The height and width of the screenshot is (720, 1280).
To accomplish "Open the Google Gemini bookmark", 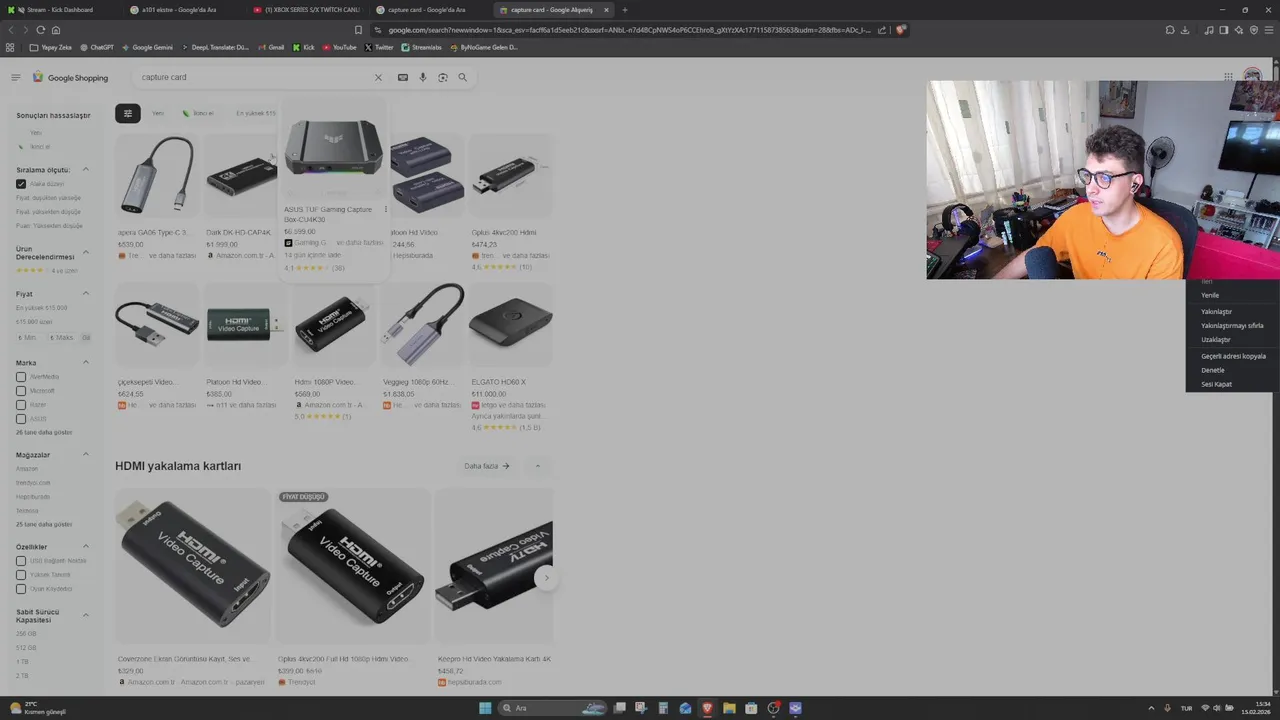I will pos(146,47).
